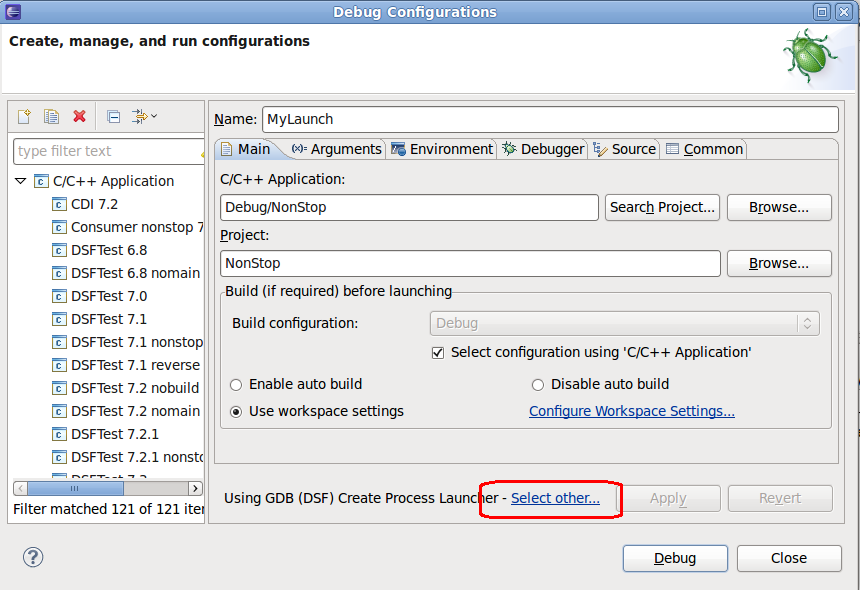Click Select other launcher link
Screen dimensions: 860x590
click(x=555, y=498)
